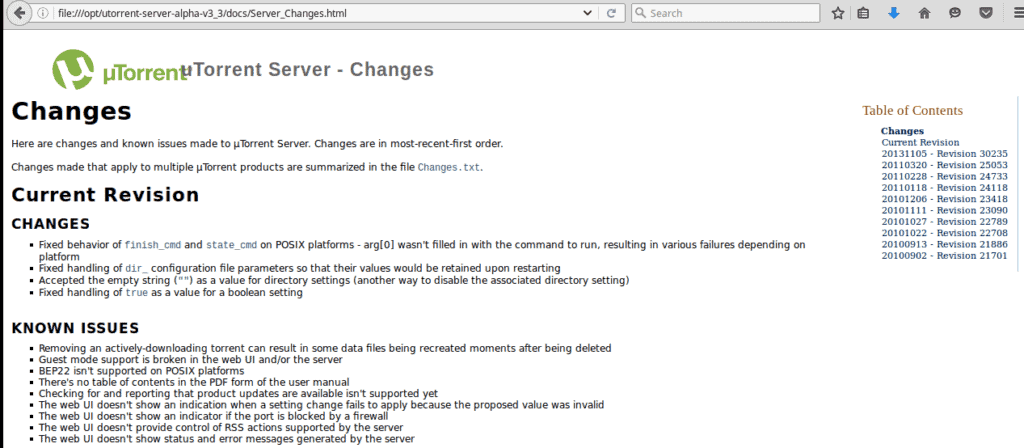Screen dimensions: 1024x448
Task: Click the 'Checking for and reporting that product updates' bullet
Action: [238, 393]
